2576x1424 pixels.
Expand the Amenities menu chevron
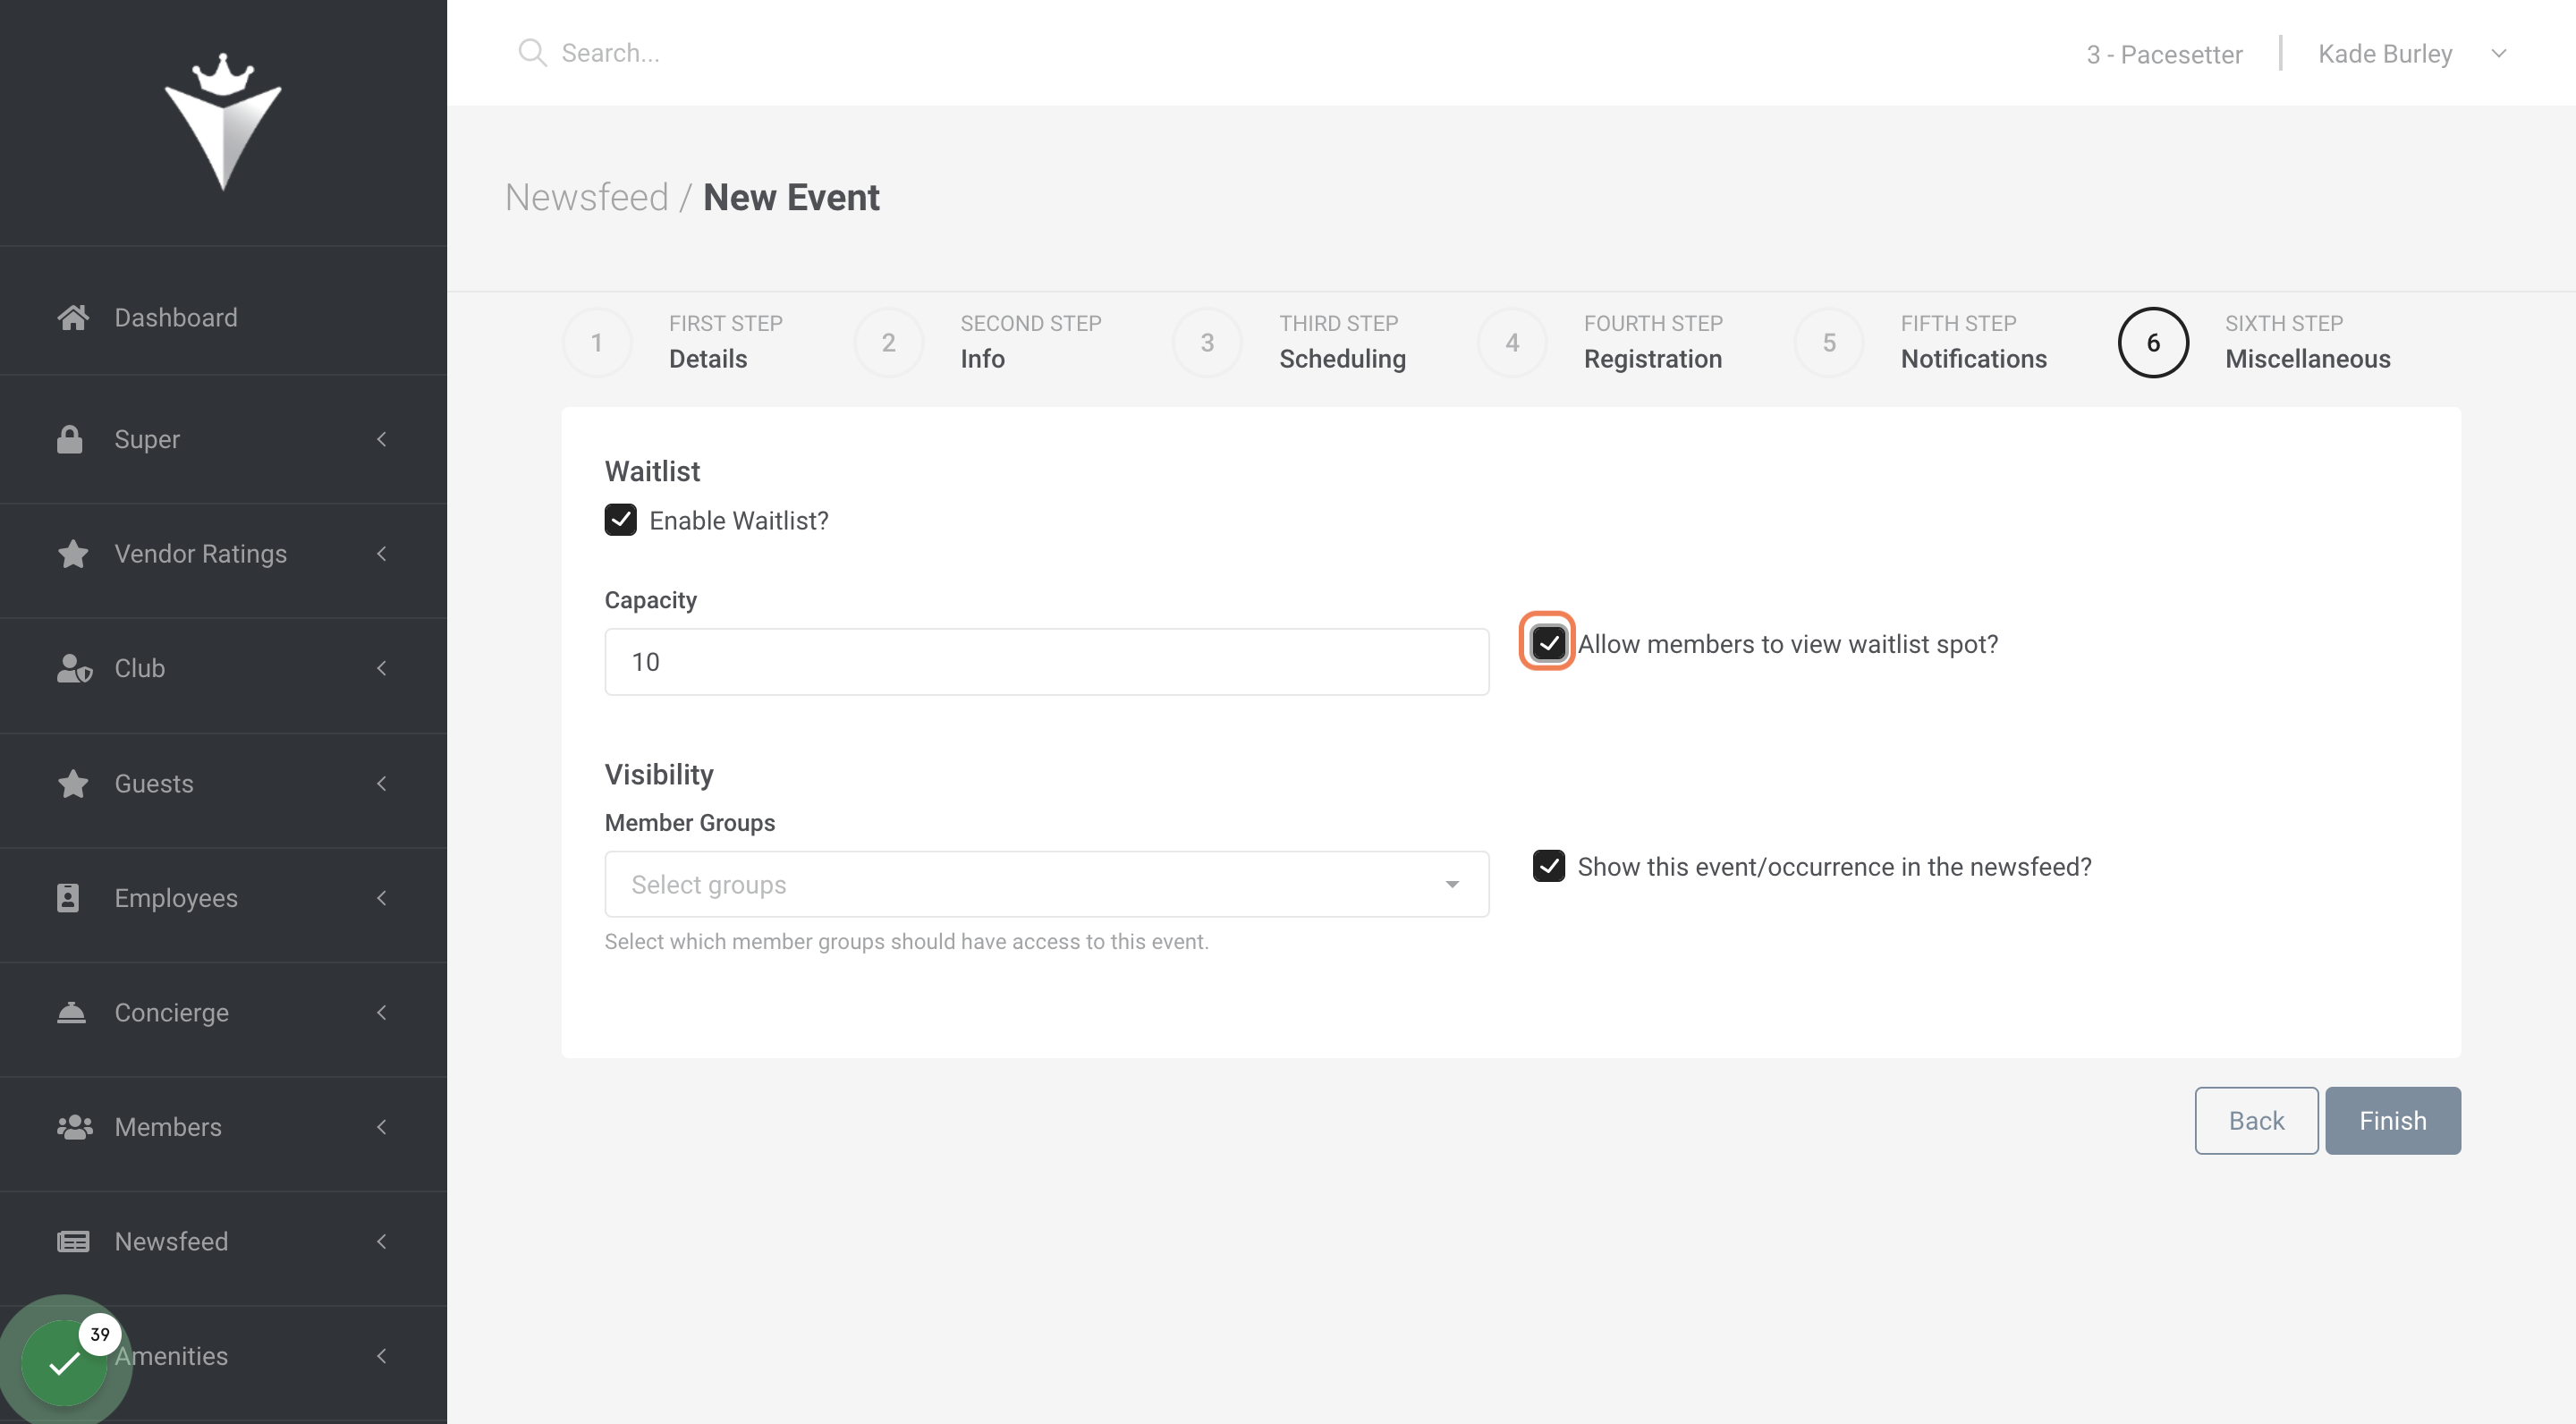(381, 1356)
